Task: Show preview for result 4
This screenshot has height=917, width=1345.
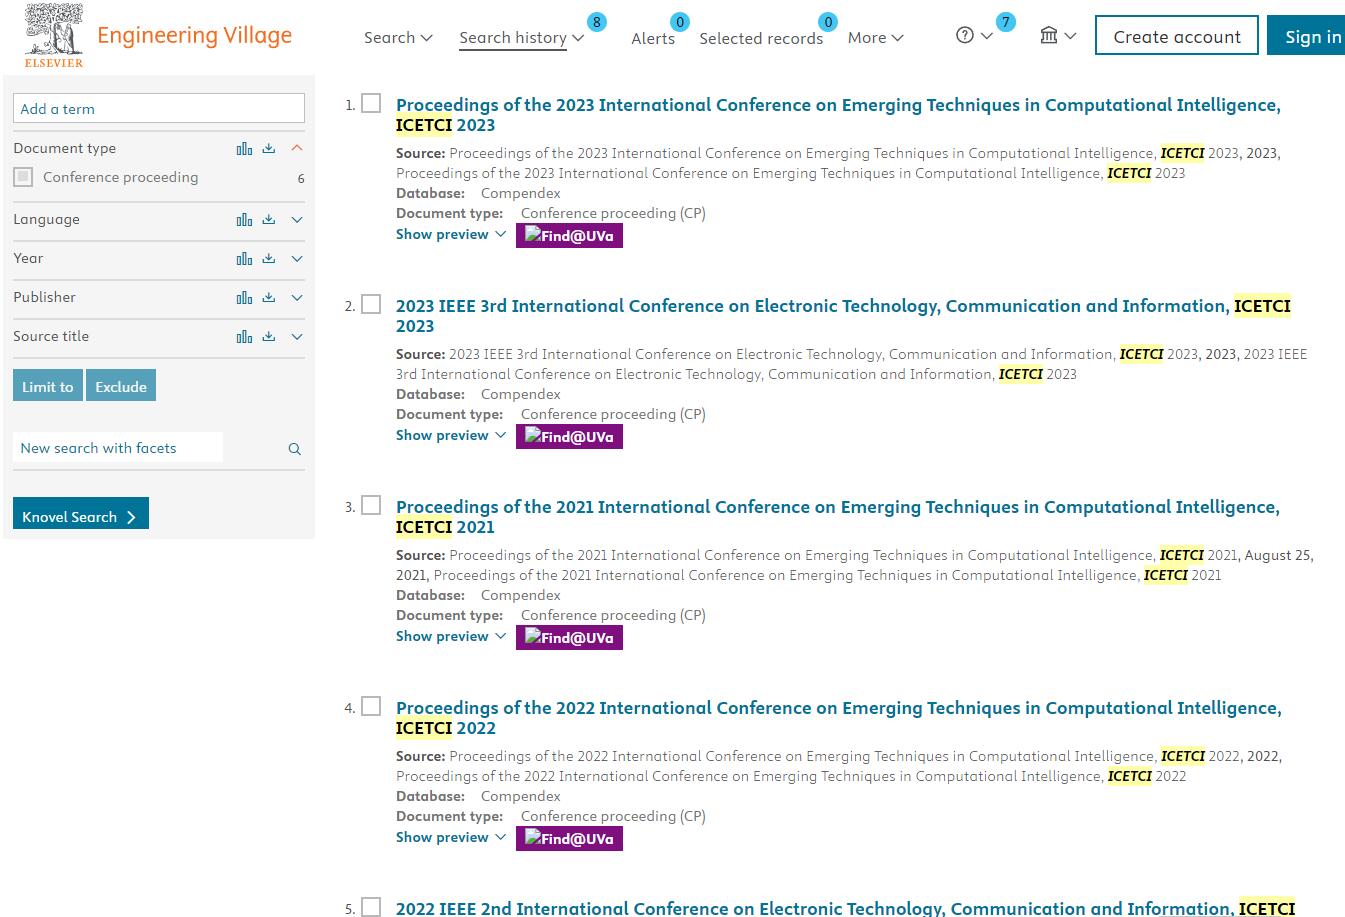Action: click(451, 837)
